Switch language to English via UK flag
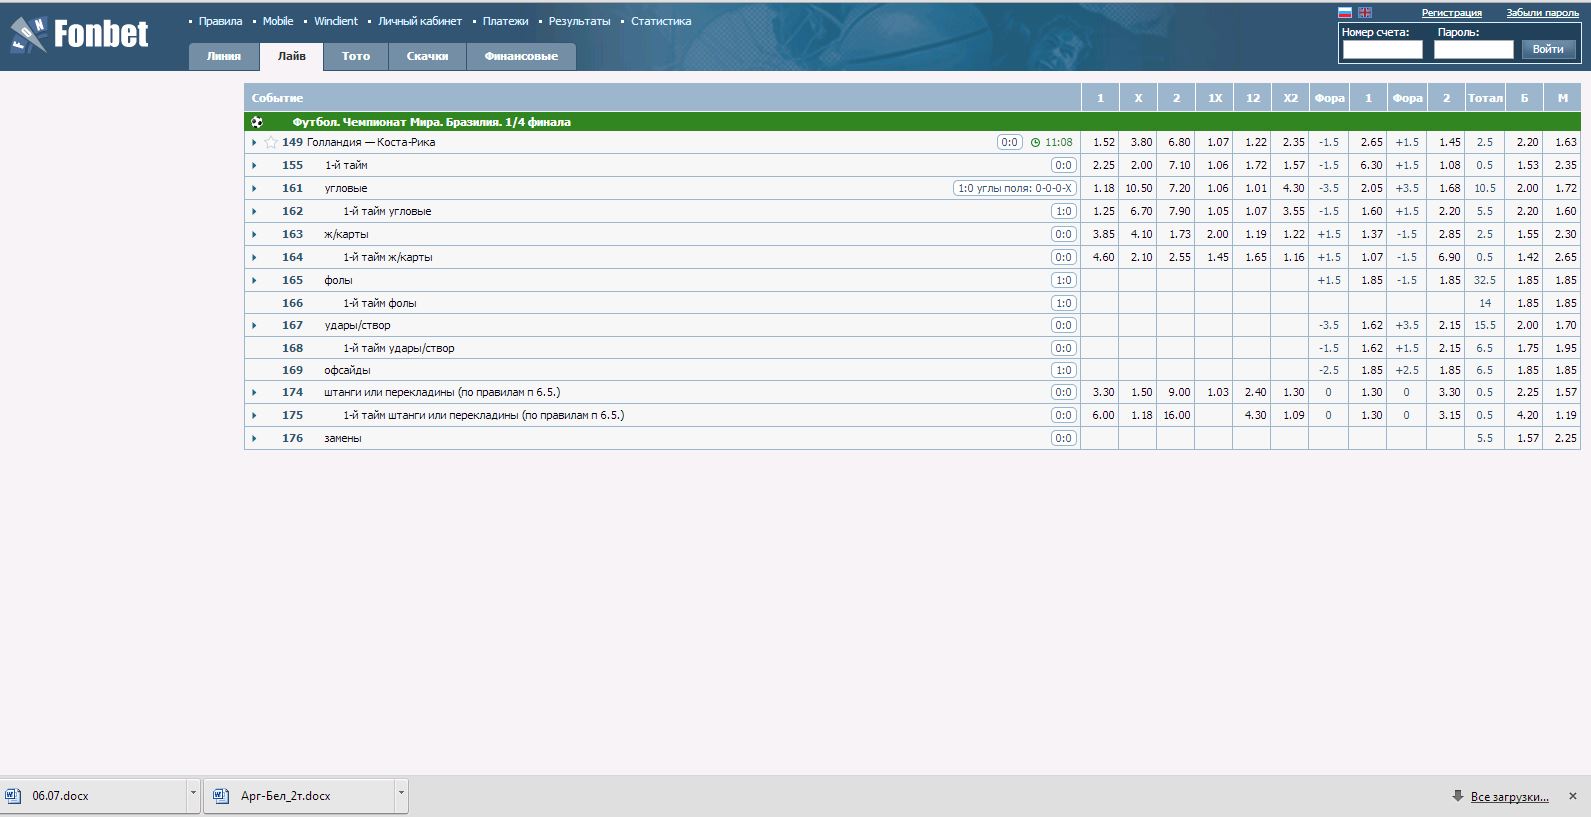1591x817 pixels. [1365, 13]
